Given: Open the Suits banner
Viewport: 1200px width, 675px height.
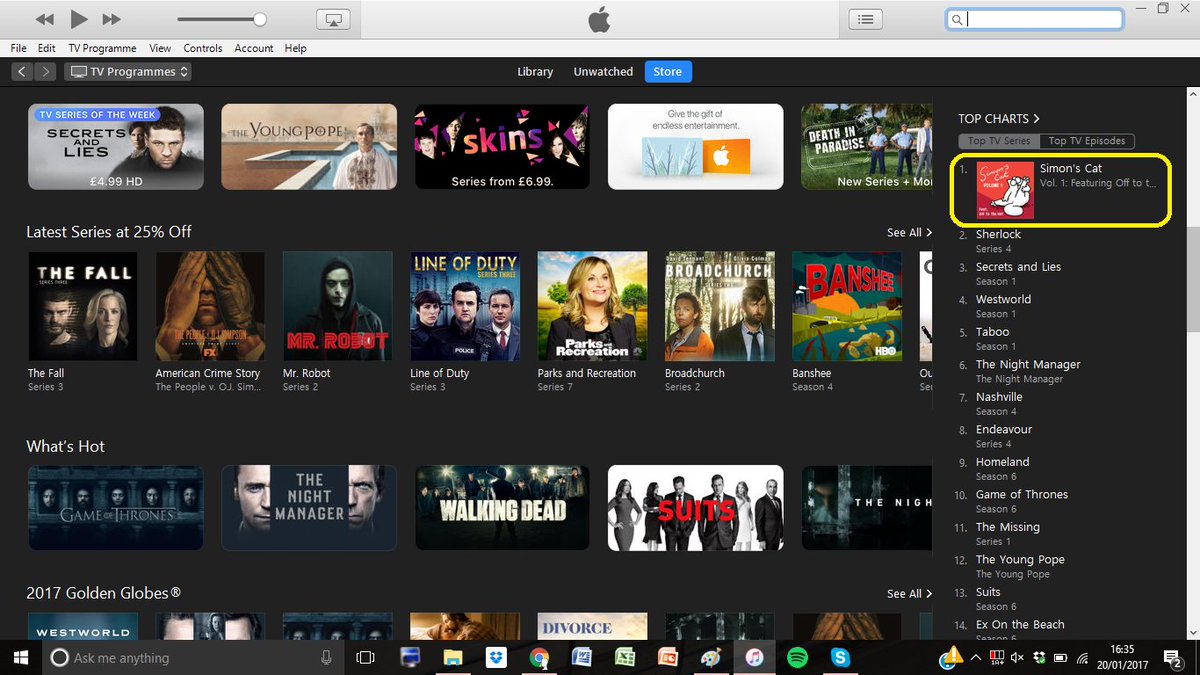Looking at the screenshot, I should tap(696, 508).
